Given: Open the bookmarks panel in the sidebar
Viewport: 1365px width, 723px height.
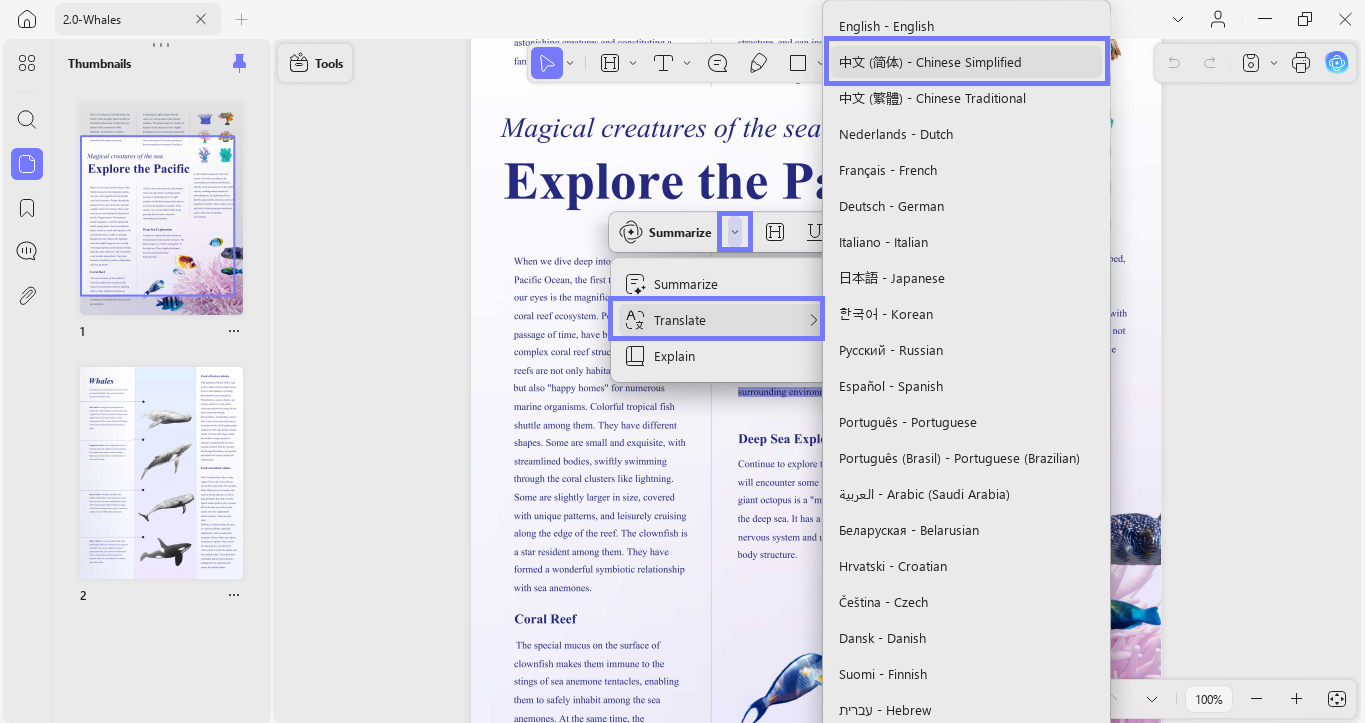Looking at the screenshot, I should coord(26,207).
